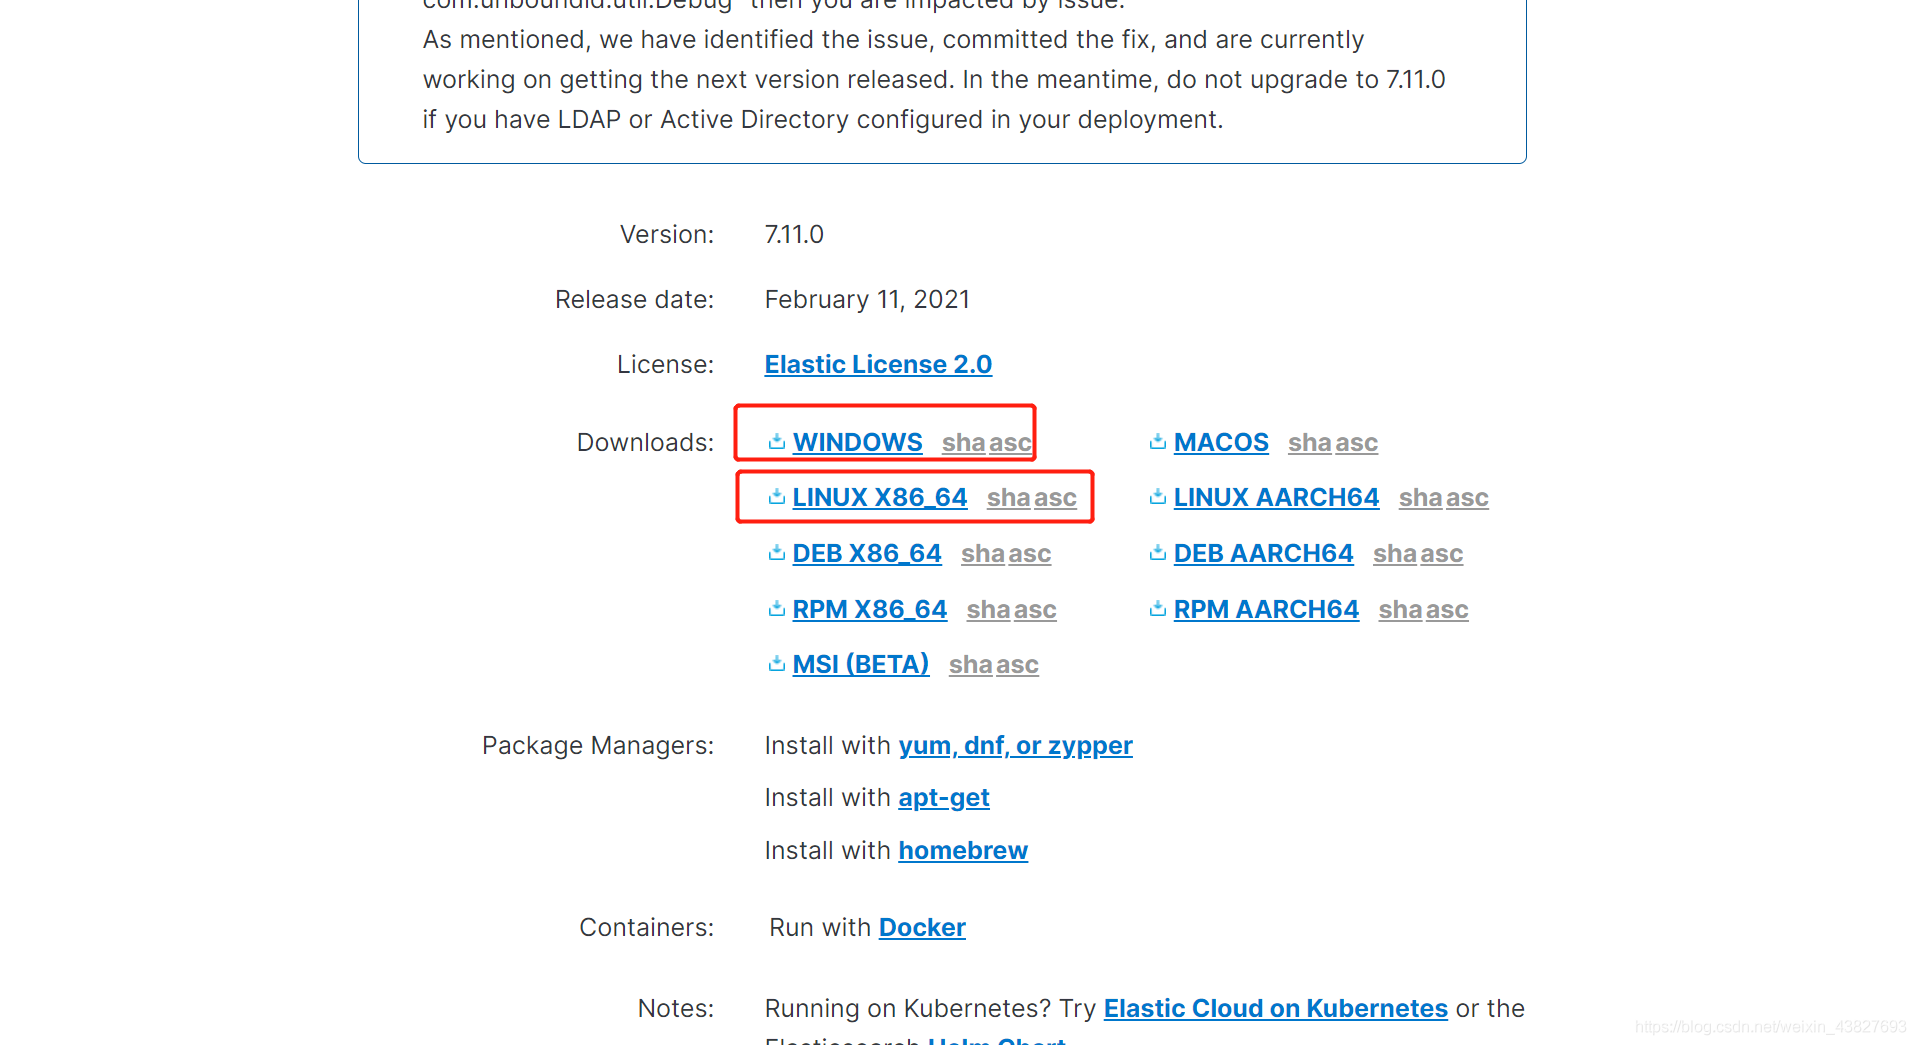The image size is (1916, 1045).
Task: Open the Elastic Cloud on Kubernetes link
Action: pos(1275,1008)
